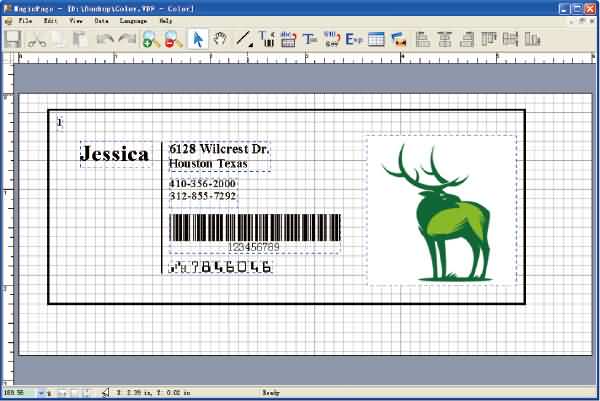Zoom out with the red magnifier icon
This screenshot has height=401, width=600.
(170, 40)
